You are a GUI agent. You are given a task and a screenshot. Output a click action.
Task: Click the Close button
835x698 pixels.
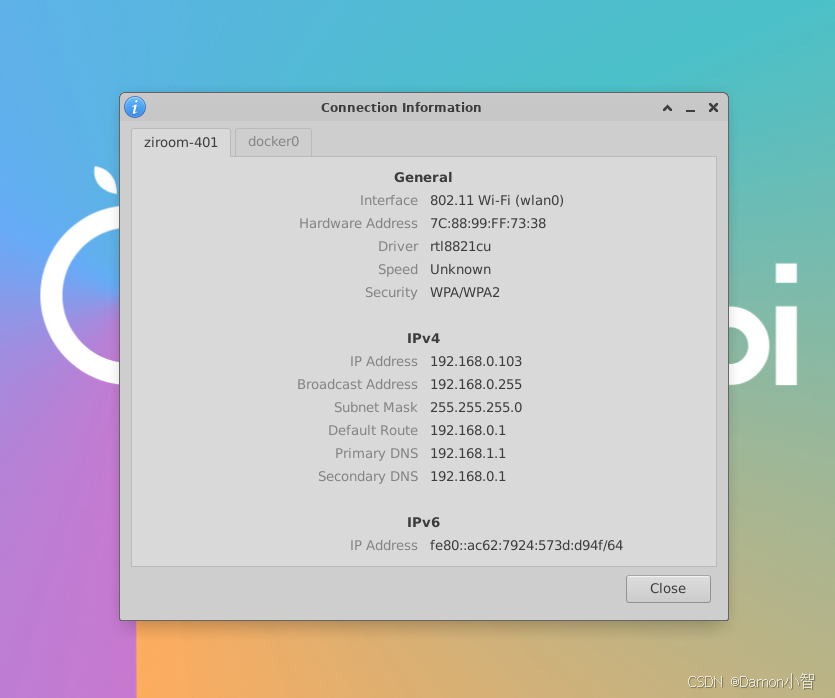click(668, 588)
